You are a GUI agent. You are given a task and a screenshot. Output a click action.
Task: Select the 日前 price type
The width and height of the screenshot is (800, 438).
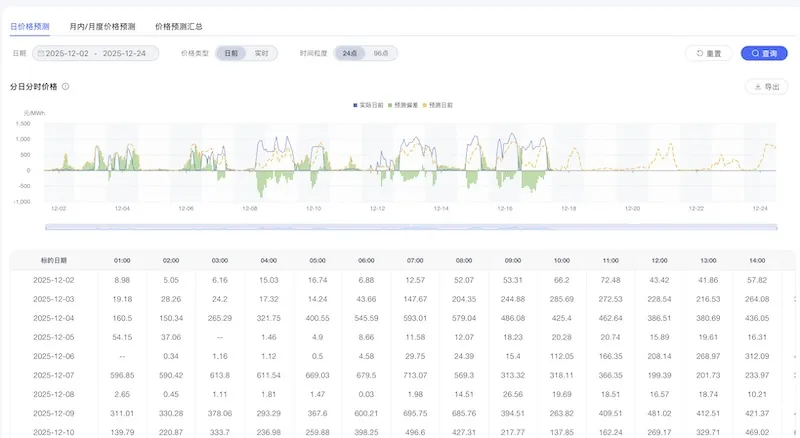click(x=231, y=53)
